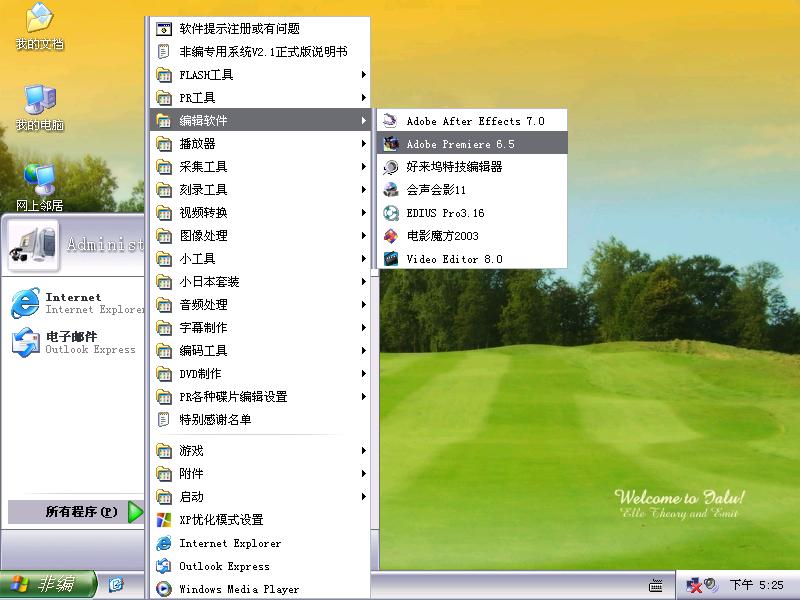Screen dimensions: 800x600
Task: Click the 游戏 folder icon
Action: (164, 451)
